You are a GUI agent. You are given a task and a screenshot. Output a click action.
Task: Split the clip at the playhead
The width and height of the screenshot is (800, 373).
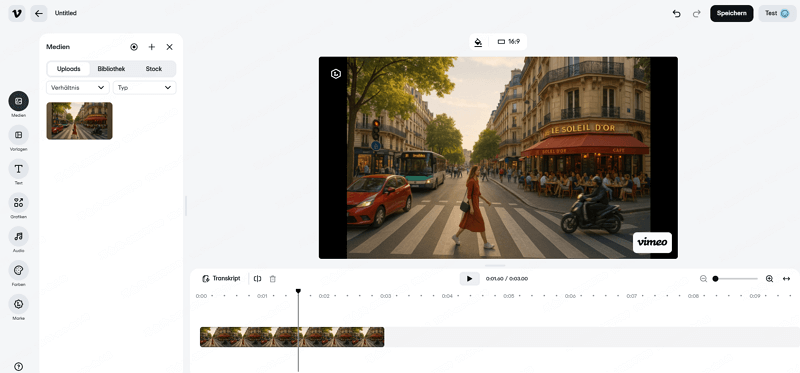pos(258,279)
